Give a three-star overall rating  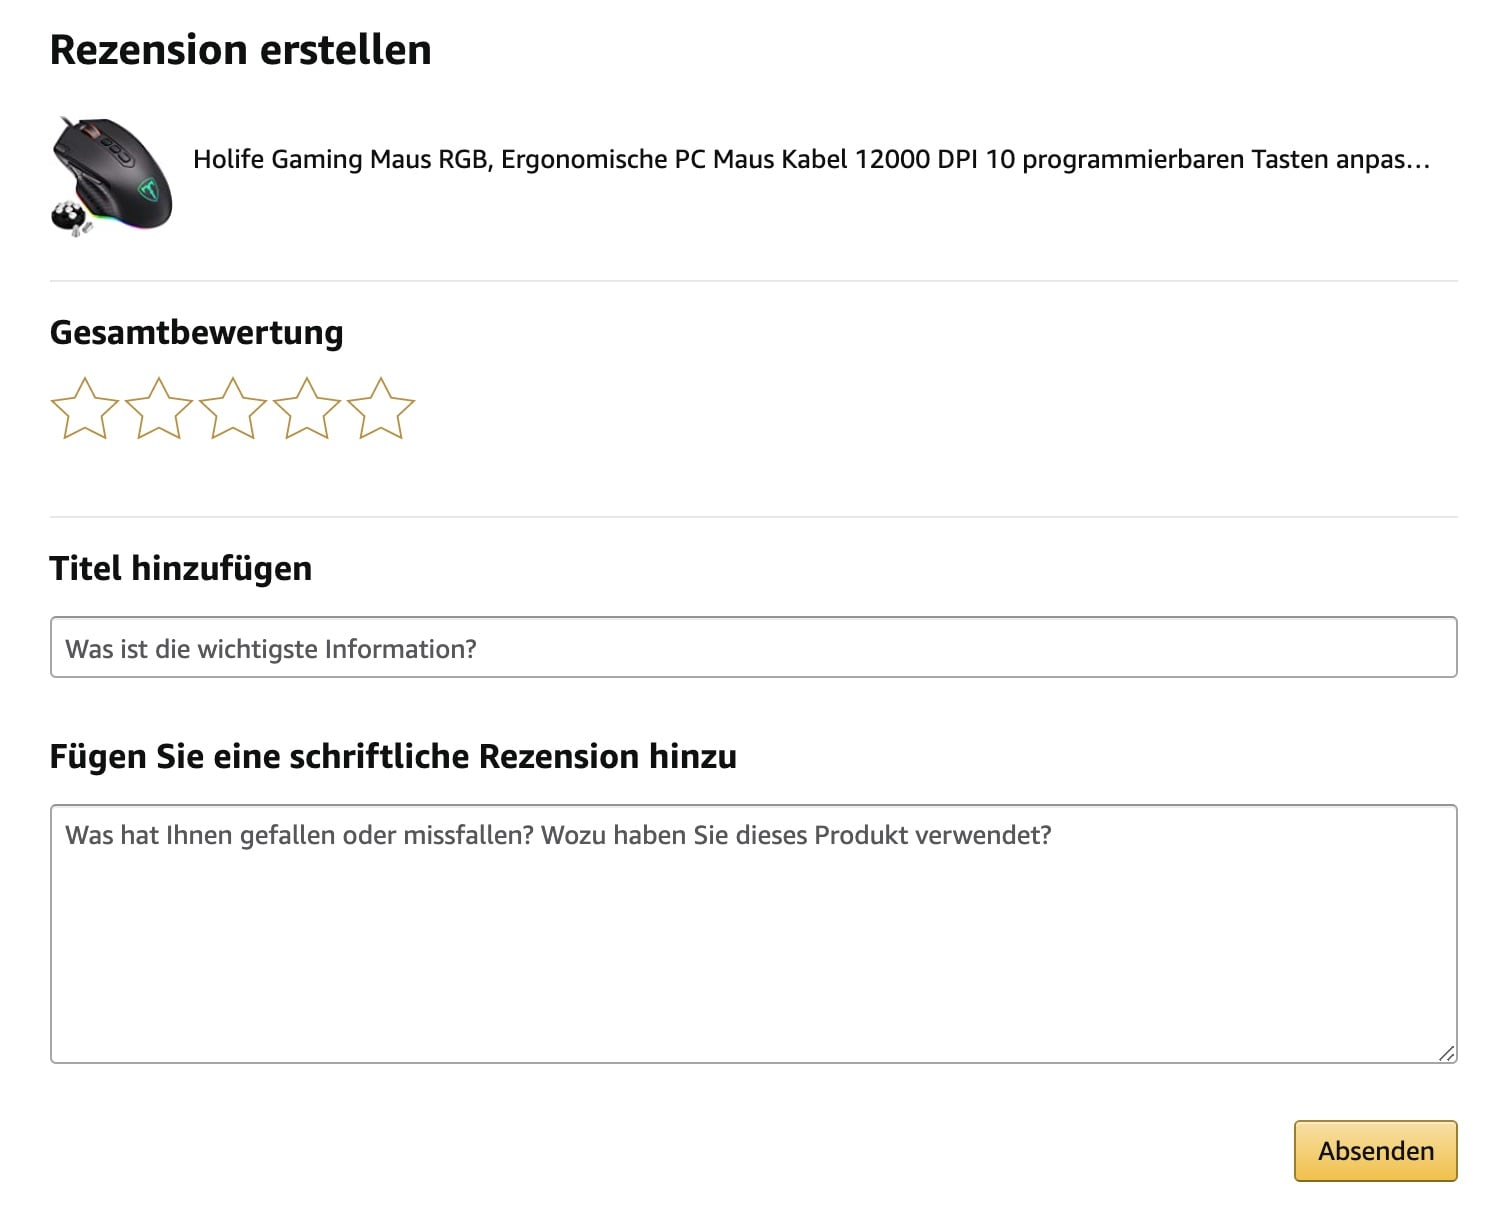coord(233,408)
